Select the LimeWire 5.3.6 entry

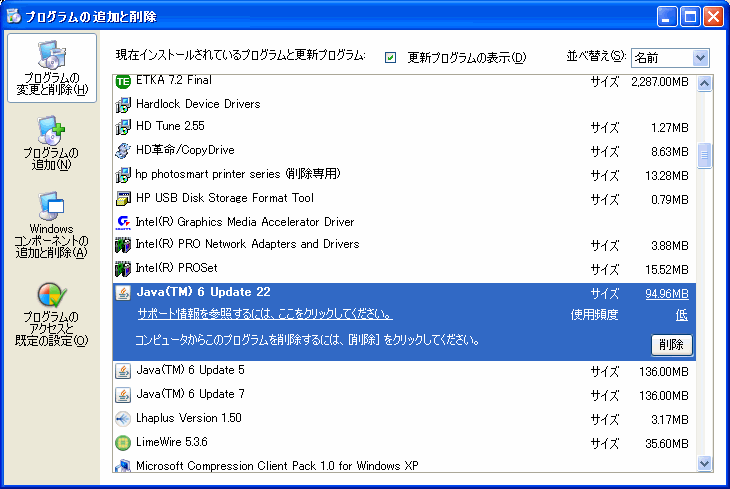click(404, 442)
